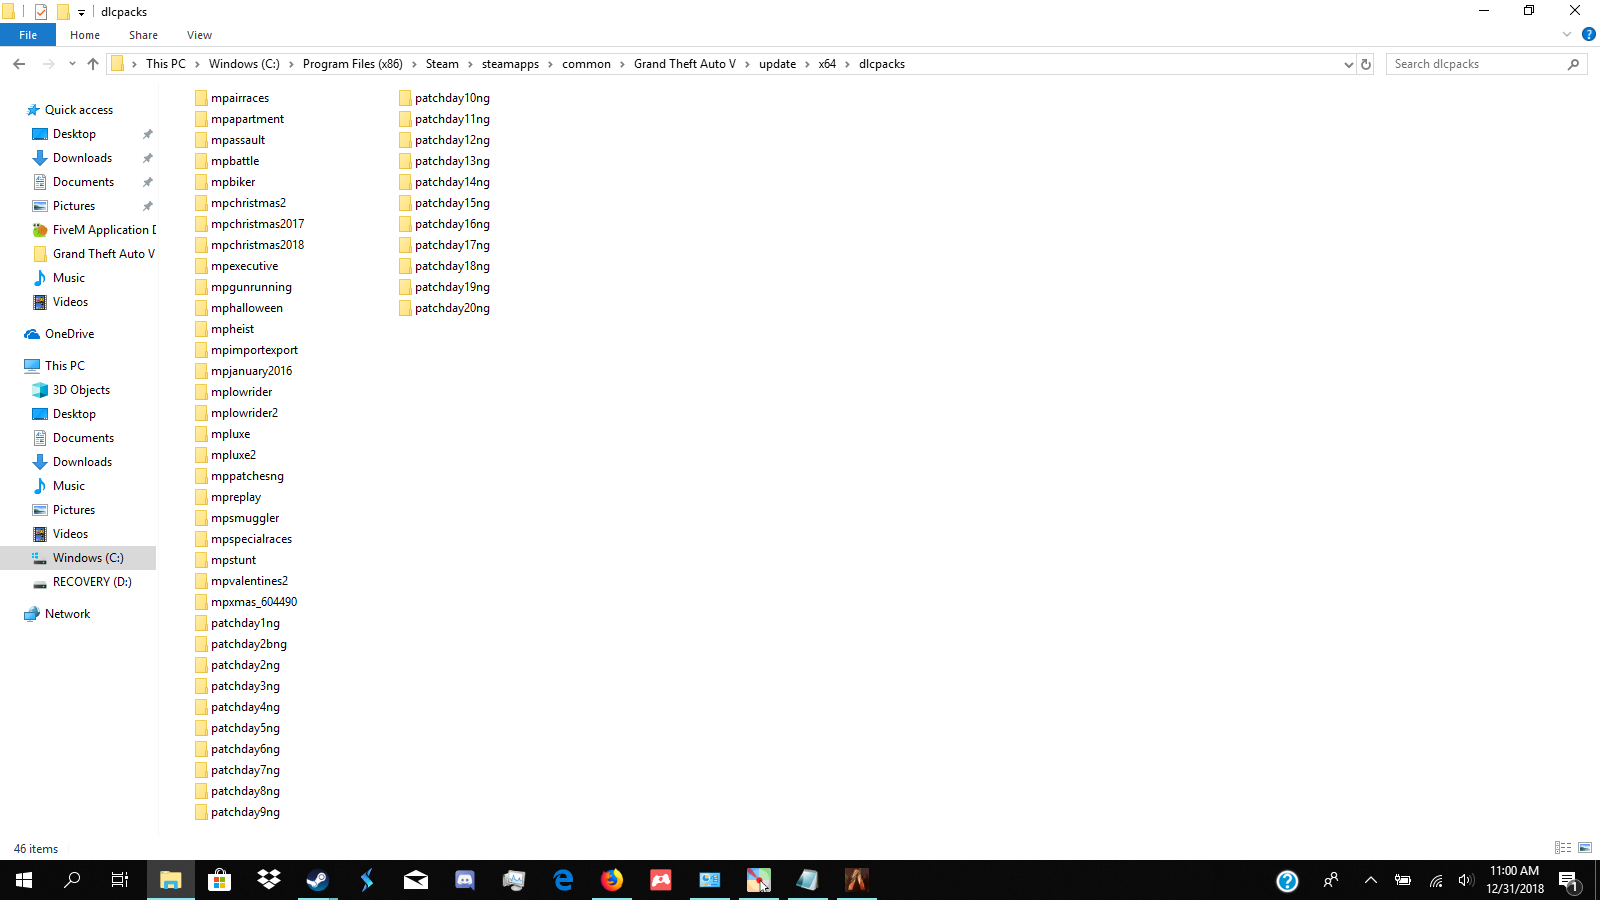The width and height of the screenshot is (1600, 900).
Task: Show hidden tray icons chevron
Action: (1371, 881)
